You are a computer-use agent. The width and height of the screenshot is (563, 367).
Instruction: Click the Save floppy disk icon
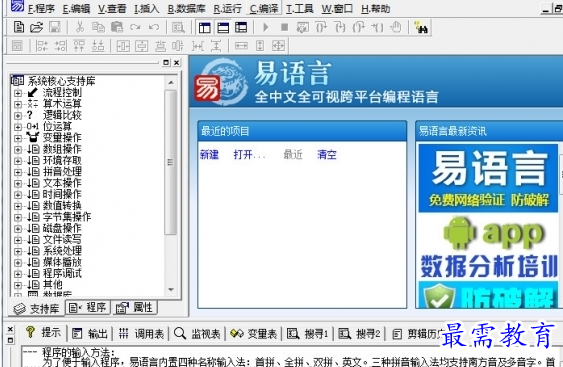55,27
